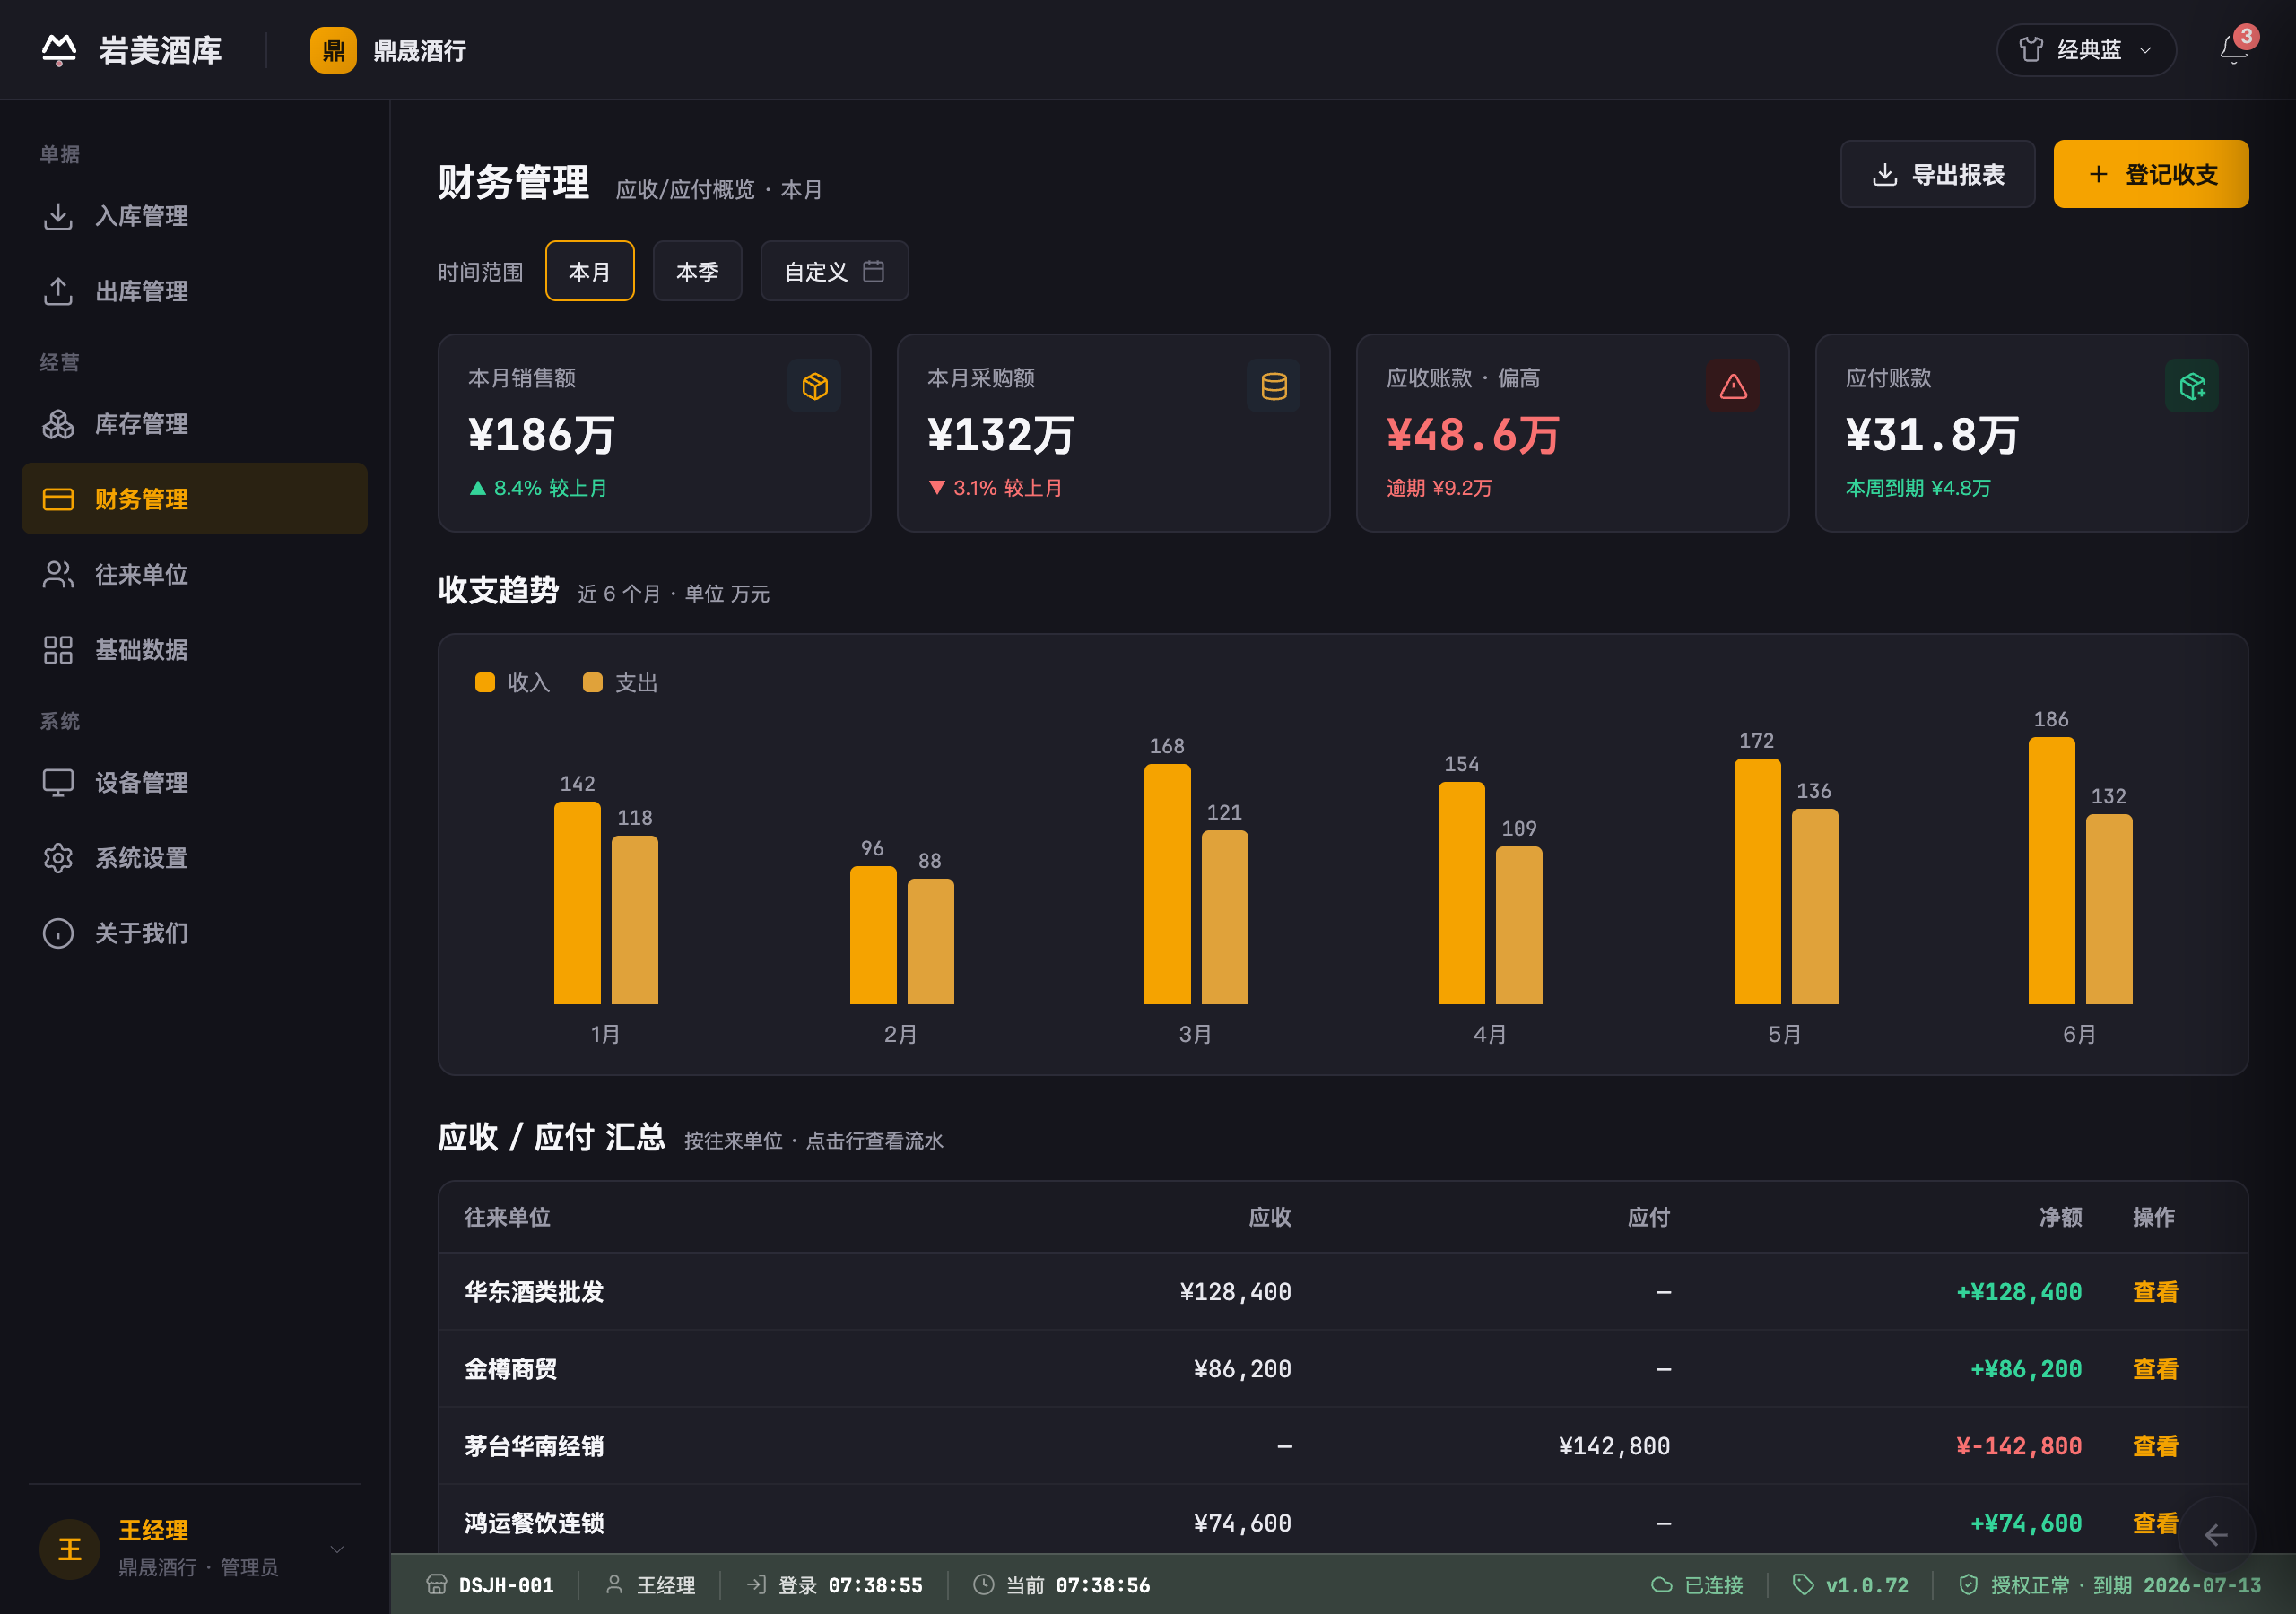Open 基础数据 in the sidebar
Screen dimensions: 2296x1614
pyautogui.click(x=194, y=650)
